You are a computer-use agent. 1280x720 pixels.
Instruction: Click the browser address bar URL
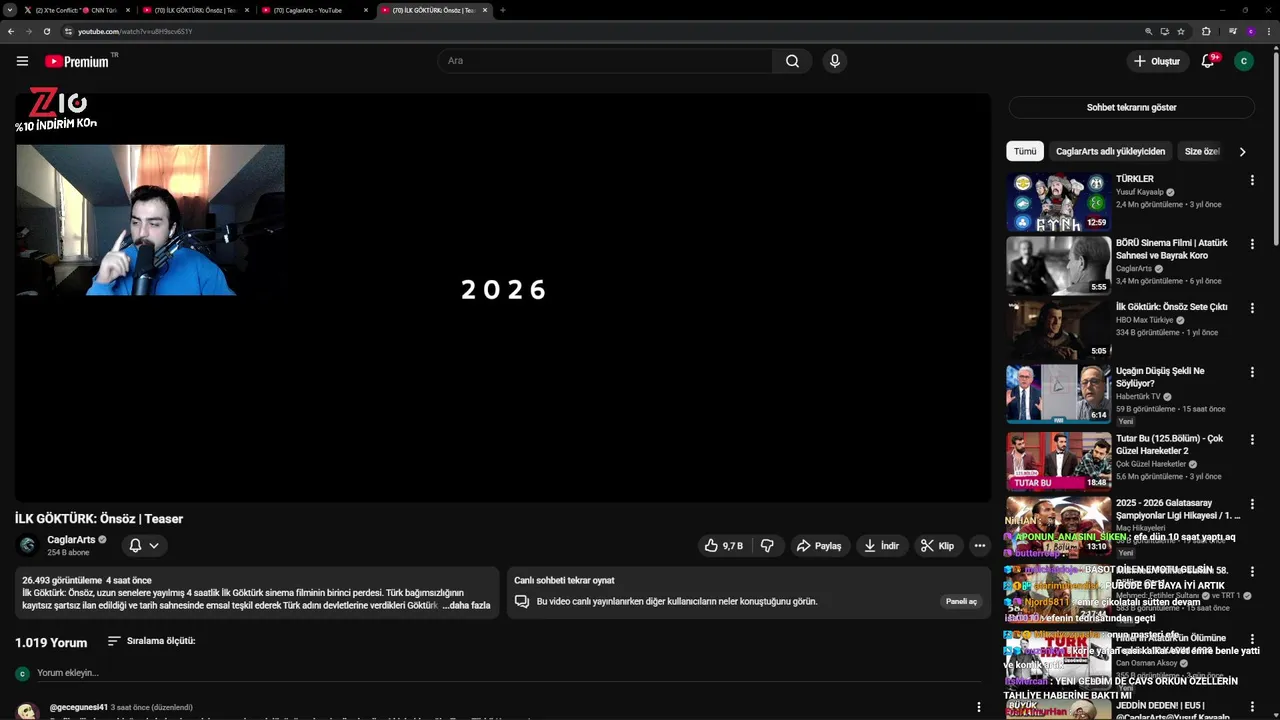135,31
